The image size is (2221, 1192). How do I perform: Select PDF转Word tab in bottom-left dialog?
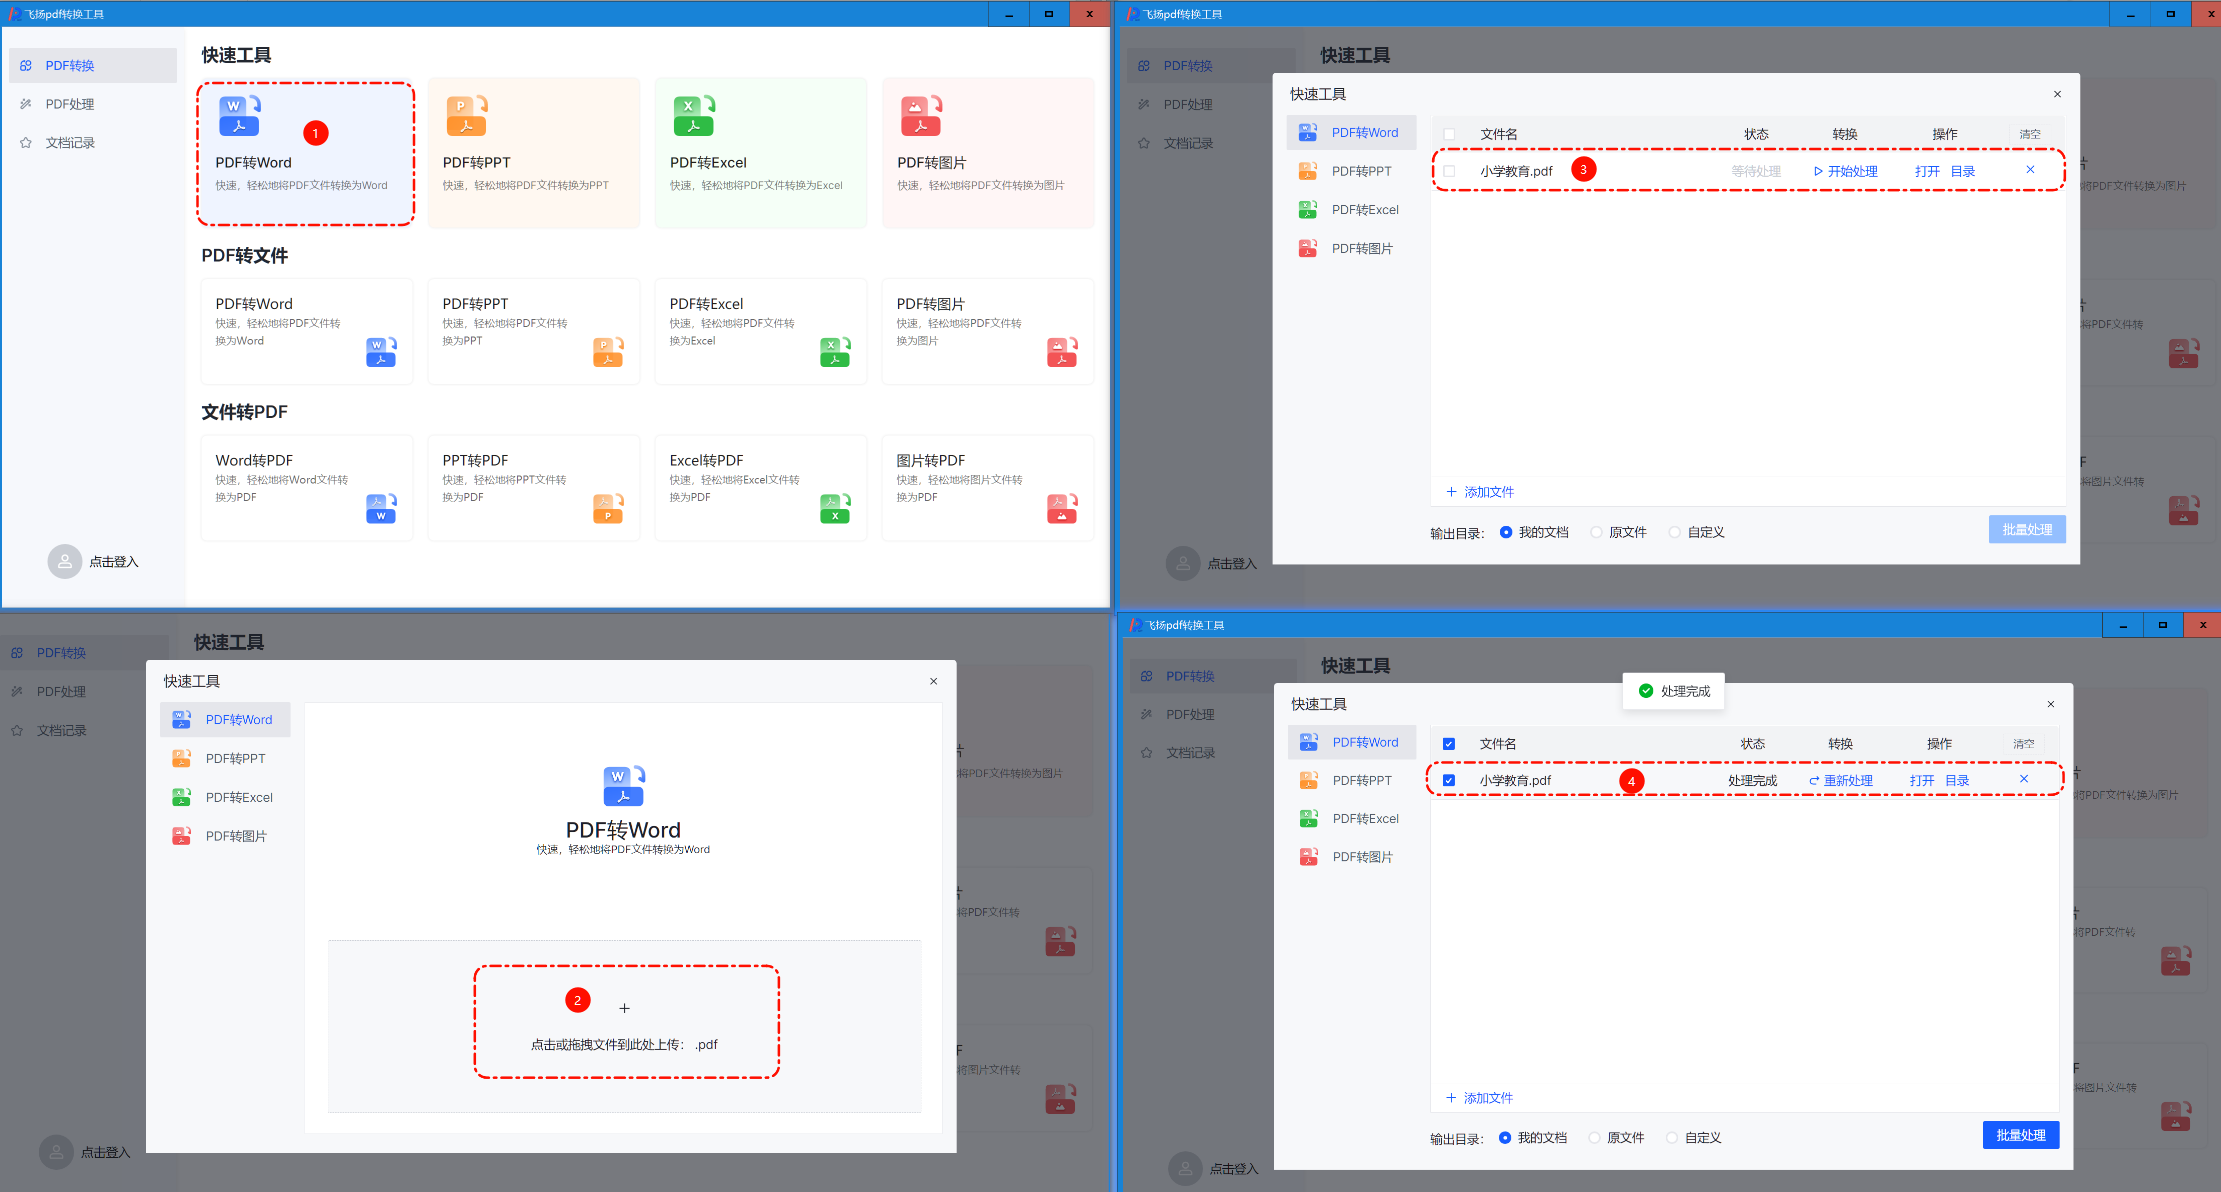click(x=225, y=719)
